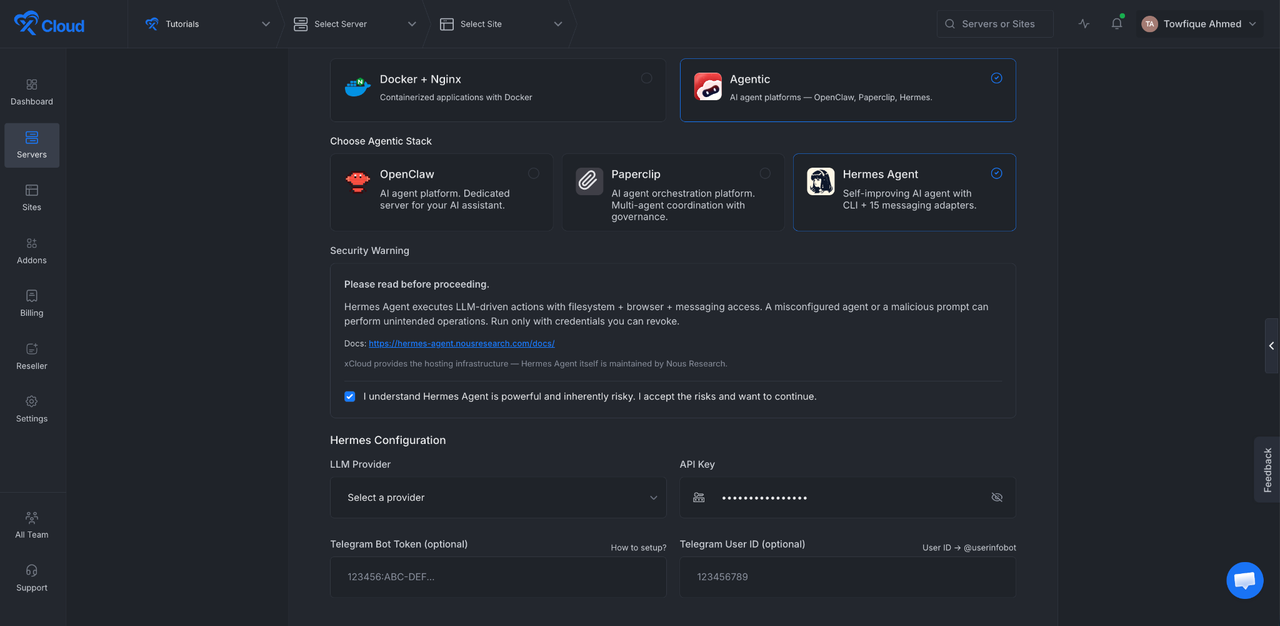Open the Select Server dropdown
Viewport: 1280px width, 626px height.
click(355, 24)
